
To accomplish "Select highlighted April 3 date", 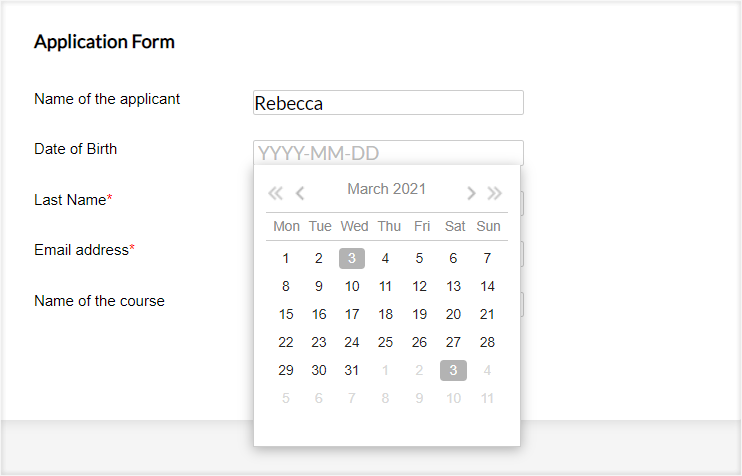I will tap(453, 370).
